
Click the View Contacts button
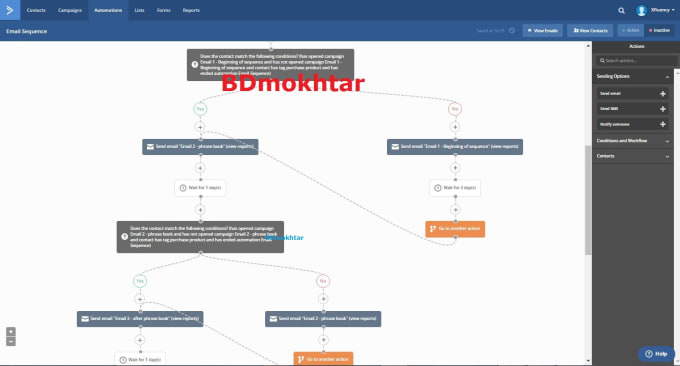pos(590,30)
